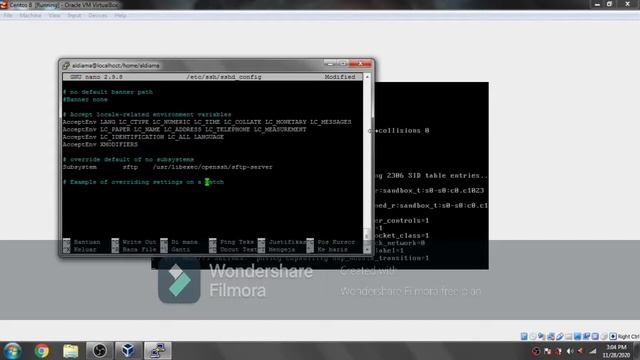Click the 'Pos Kursor' nano shortcut label
Viewport: 640px width, 360px height.
tap(336, 242)
